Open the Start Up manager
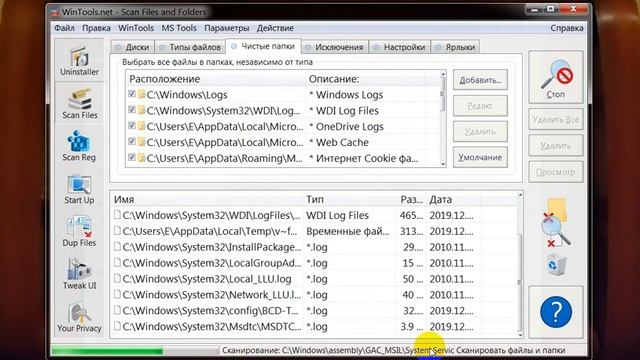 [79, 189]
